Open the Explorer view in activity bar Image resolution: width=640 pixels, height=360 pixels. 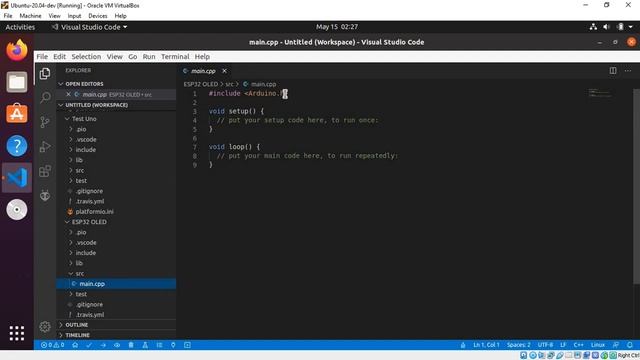45,73
